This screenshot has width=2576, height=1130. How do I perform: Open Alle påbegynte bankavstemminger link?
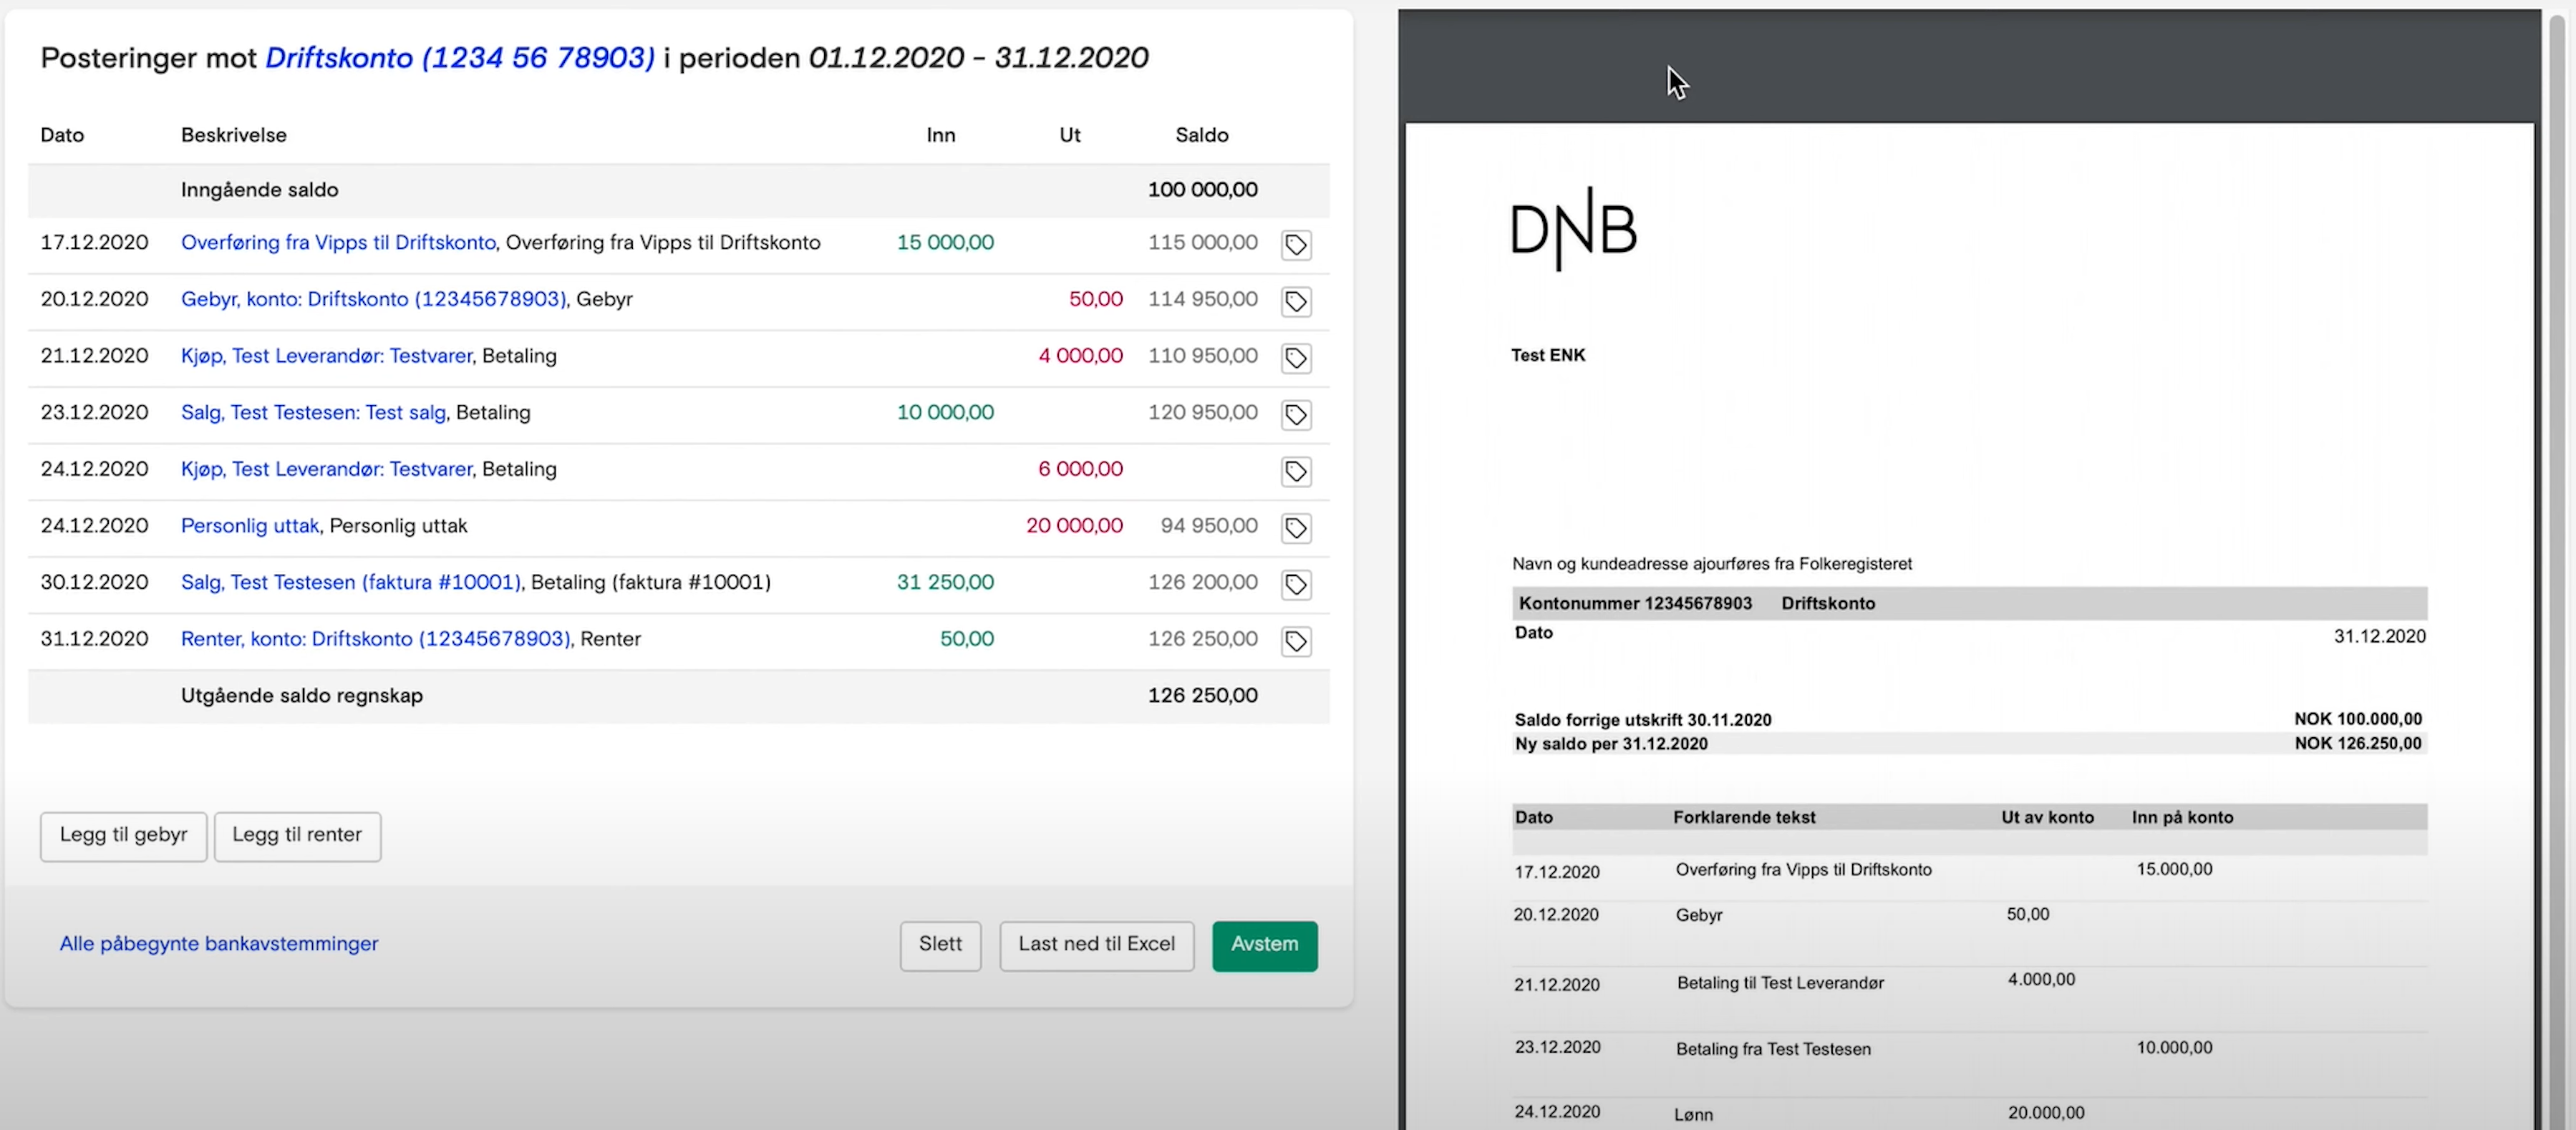[219, 944]
